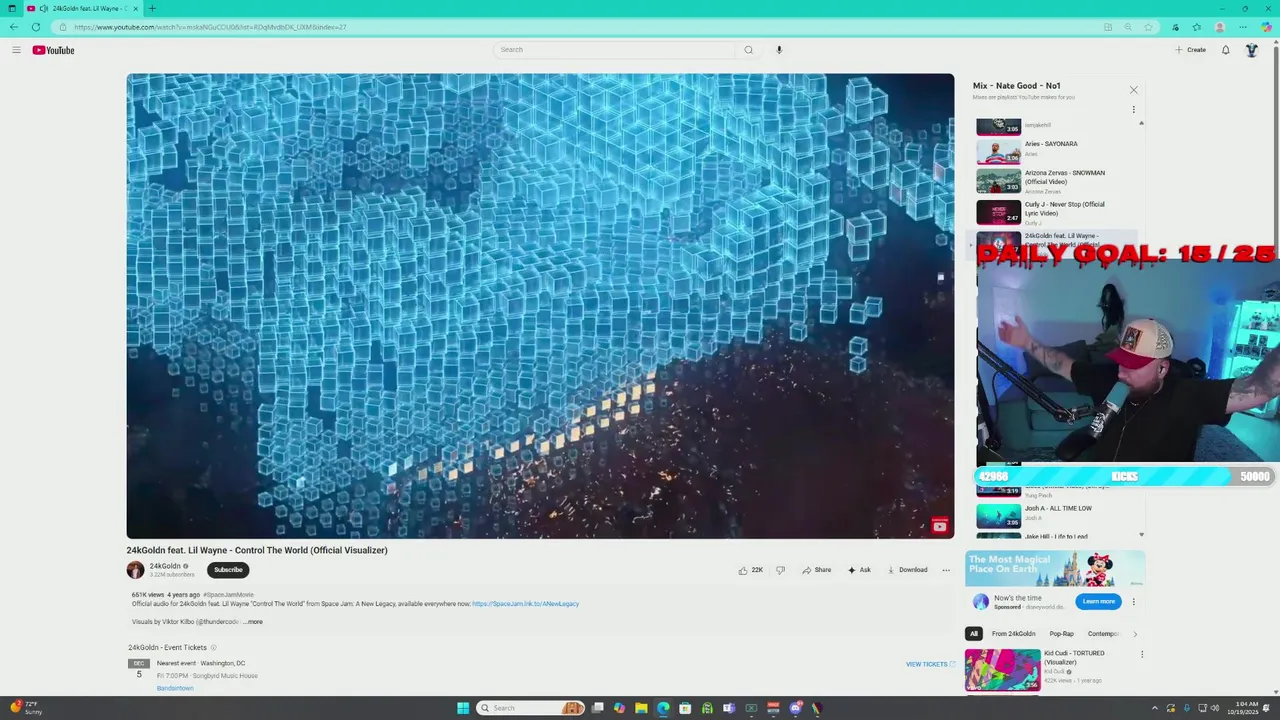Expand the description with ...more
This screenshot has width=1280, height=720.
(253, 622)
